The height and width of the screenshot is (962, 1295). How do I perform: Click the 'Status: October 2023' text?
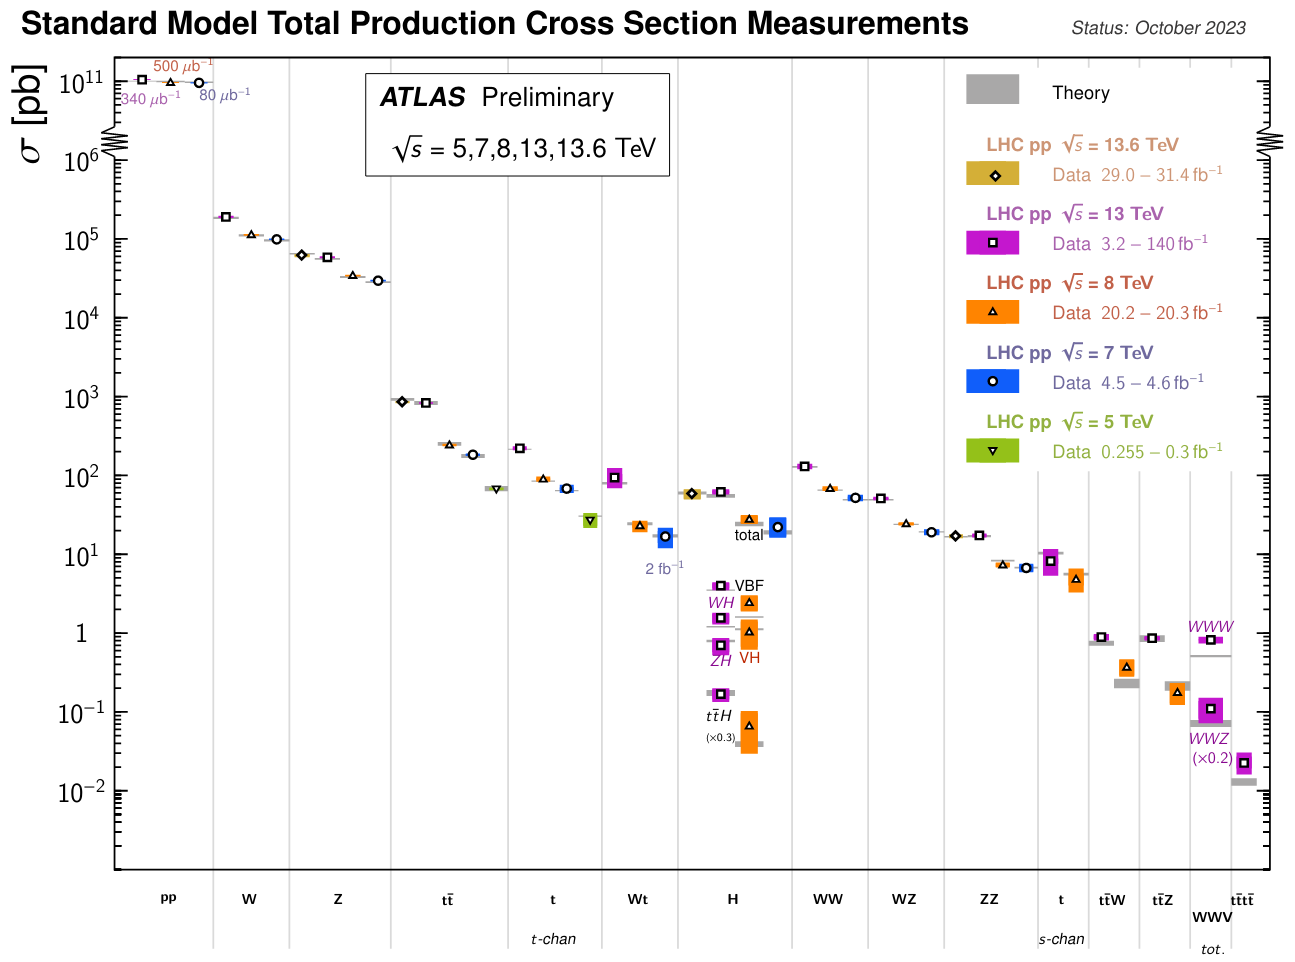pos(1158,28)
